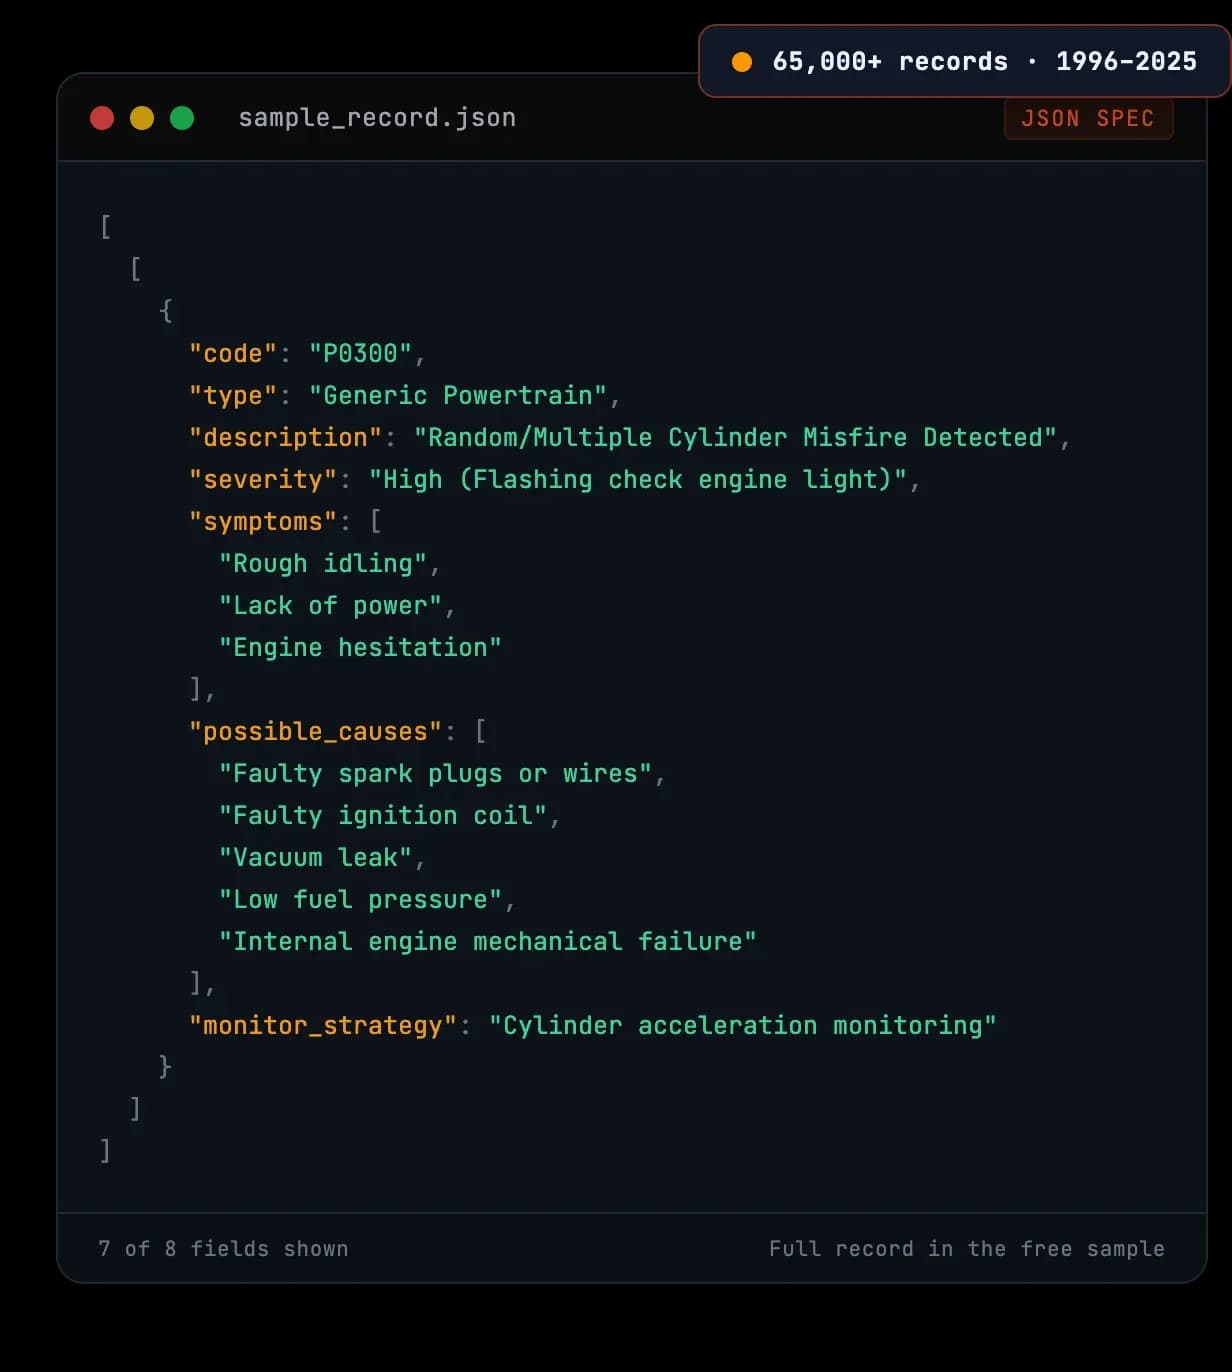Click the "monitor_strategy" key

click(323, 1025)
